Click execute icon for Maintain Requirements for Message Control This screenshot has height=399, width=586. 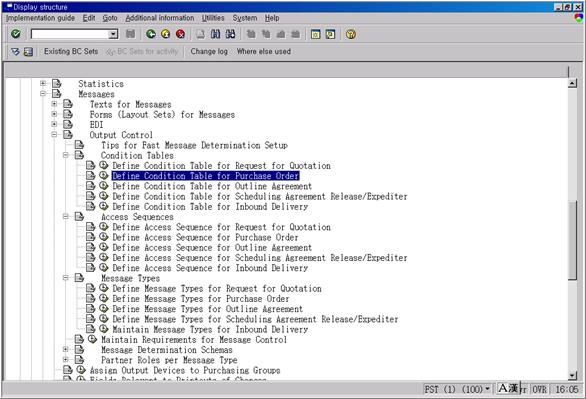[92, 339]
